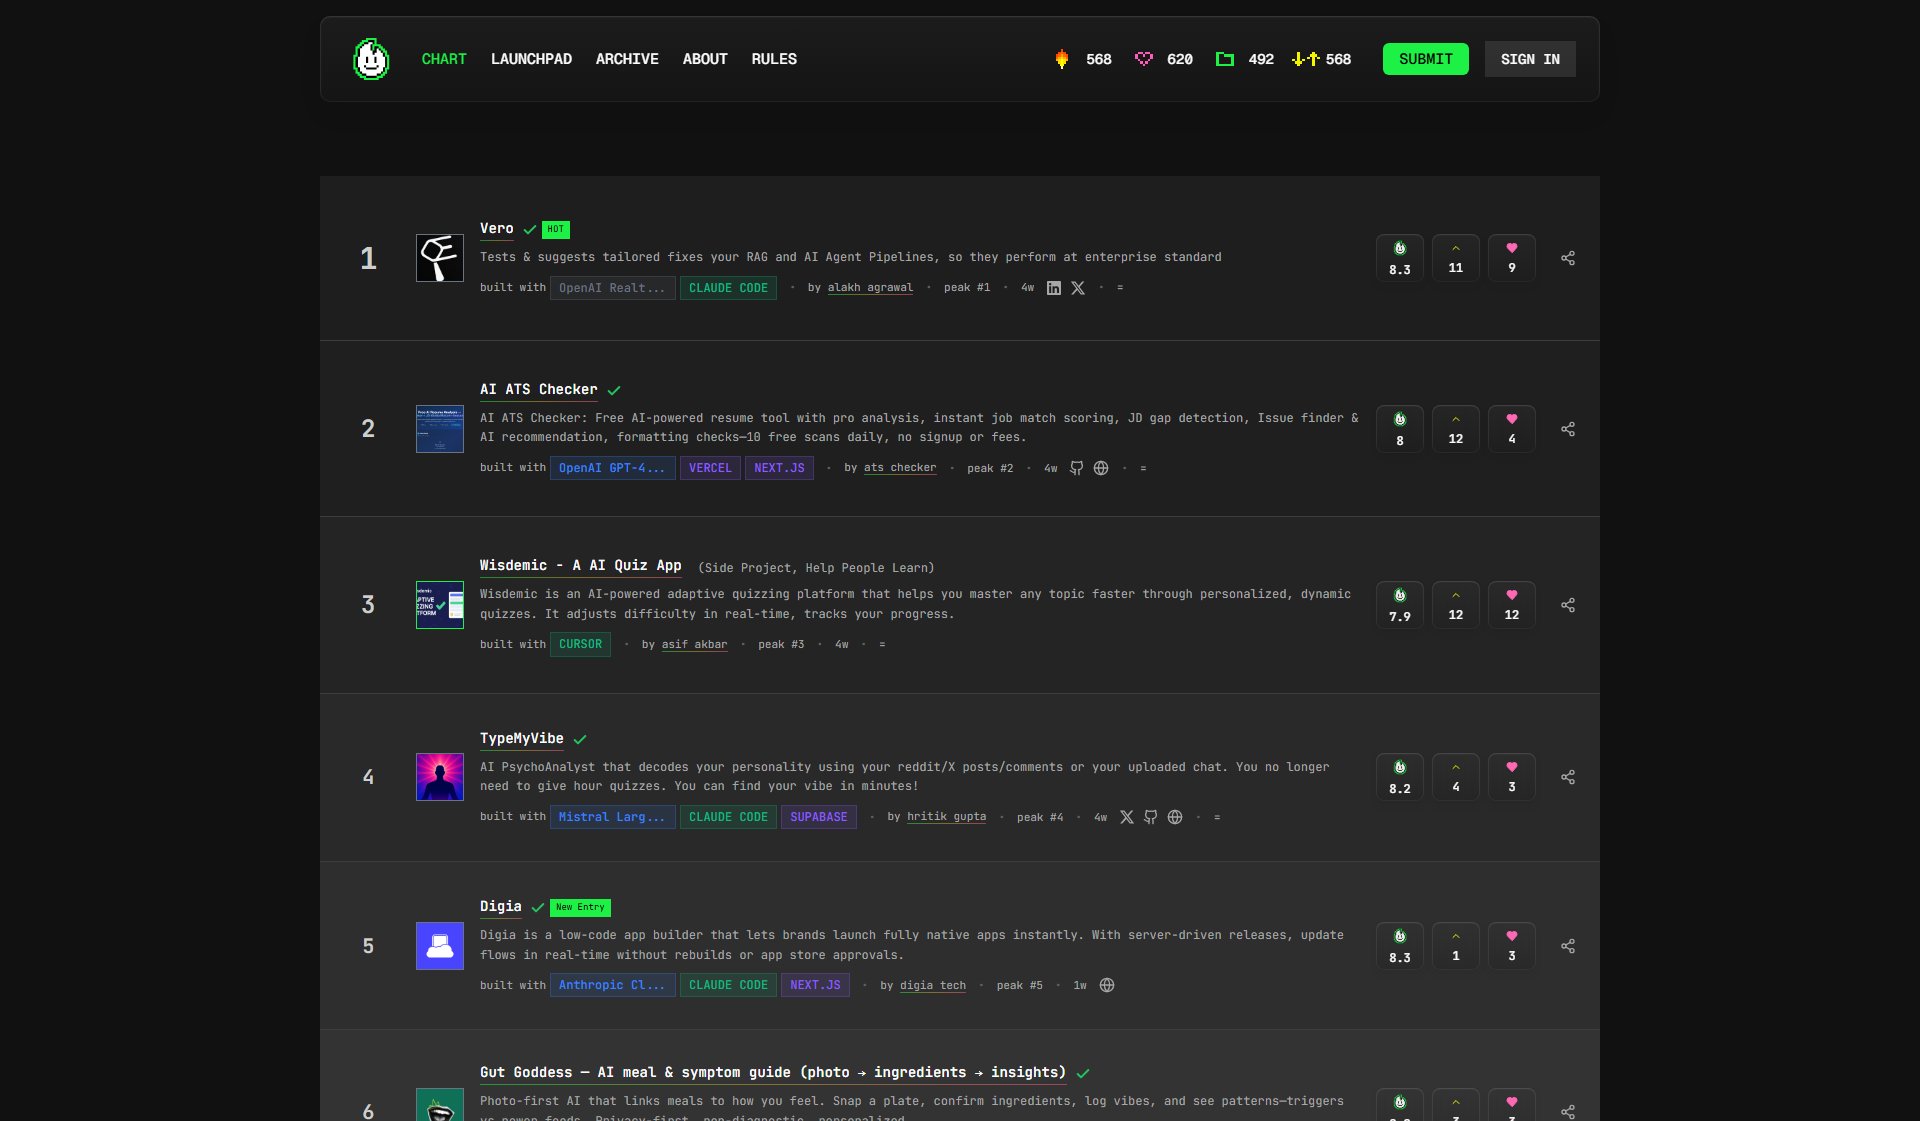Like Vero using its heart button

(1511, 257)
